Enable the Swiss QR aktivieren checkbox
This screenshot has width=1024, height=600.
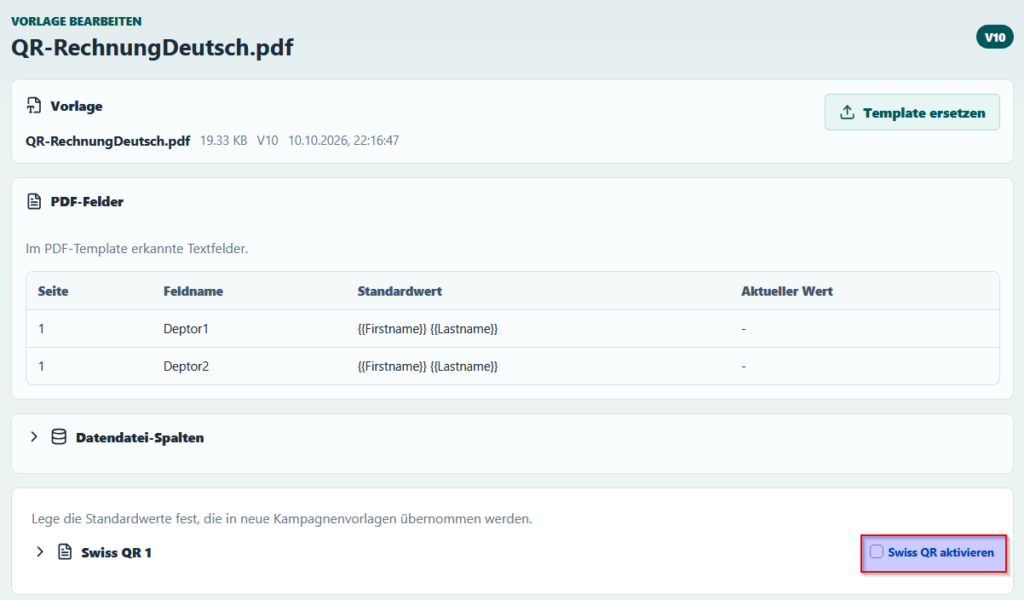click(x=876, y=552)
